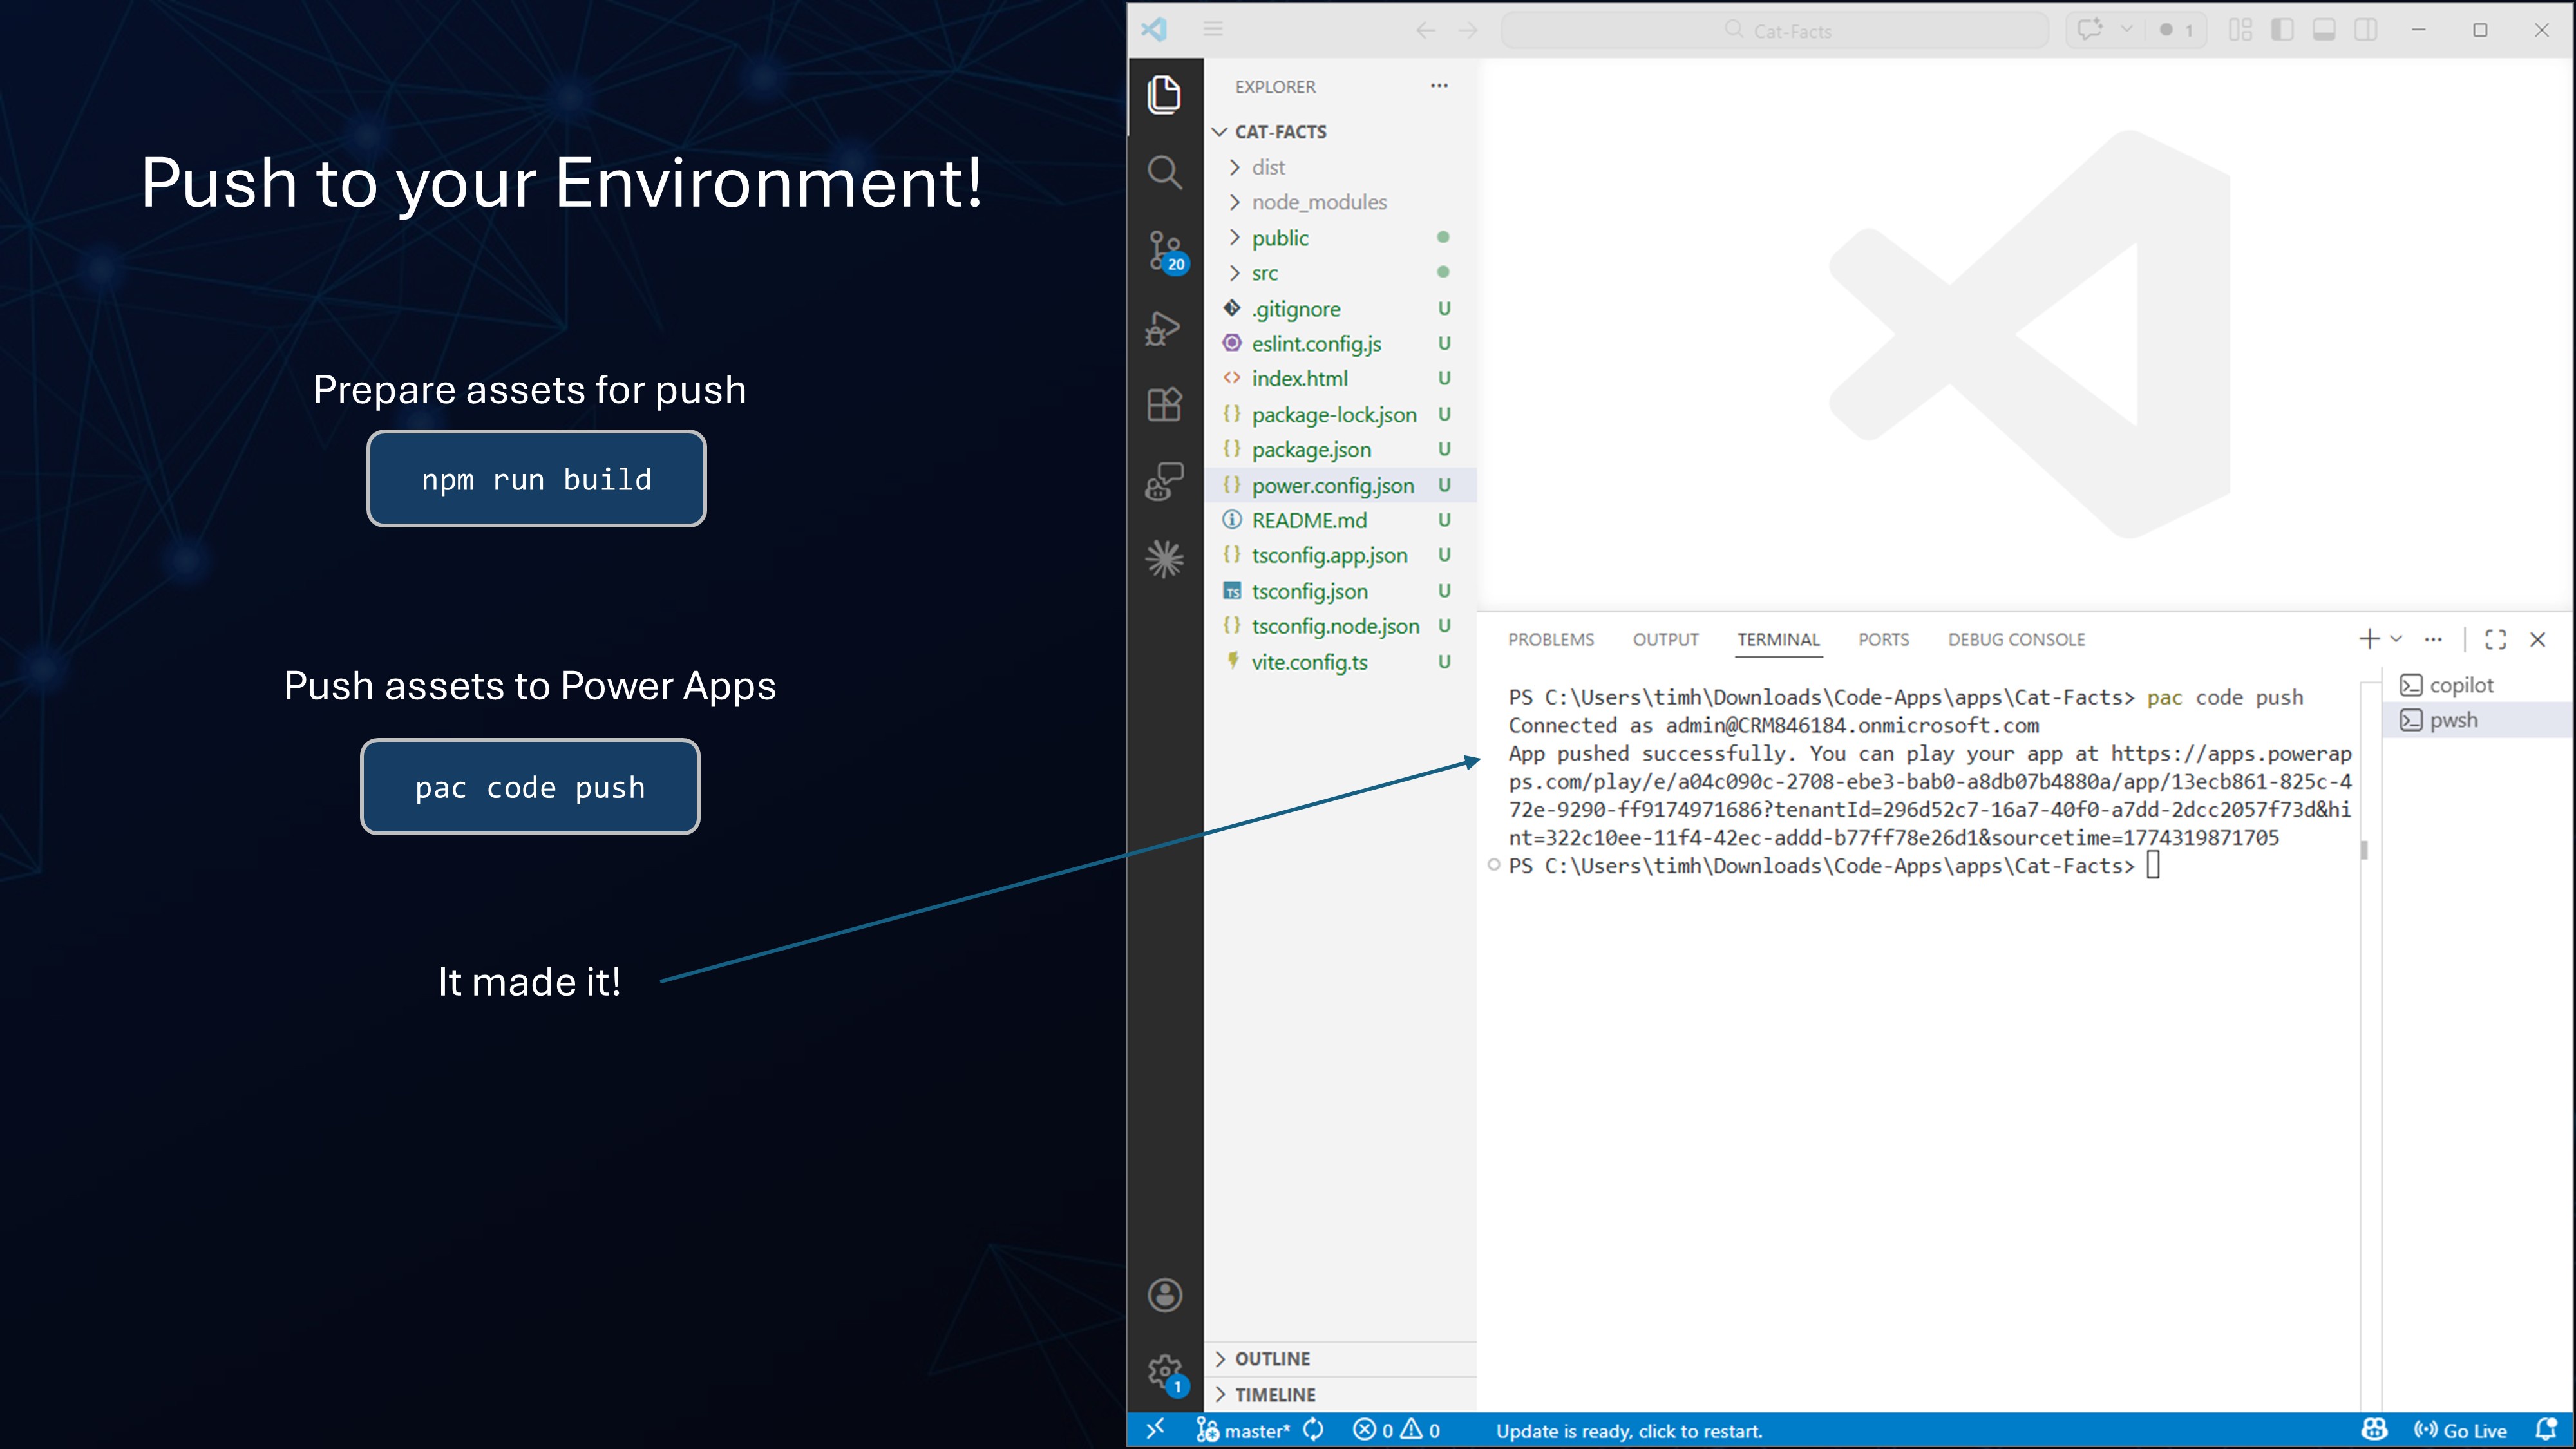Open the Customize Layout icon
Viewport: 2576px width, 1449px height.
pos(2240,30)
